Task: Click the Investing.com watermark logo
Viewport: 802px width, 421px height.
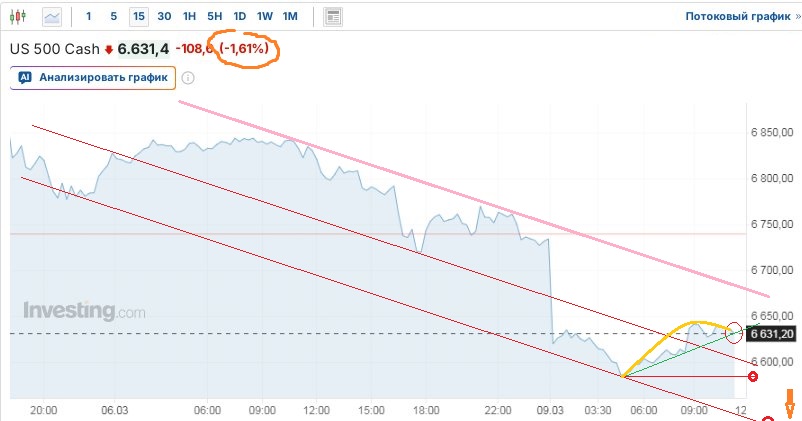Action: [x=84, y=312]
